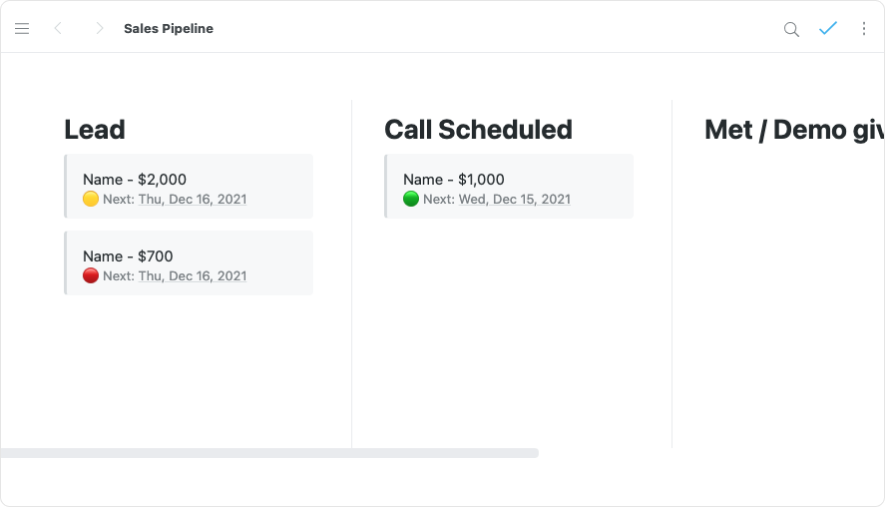Click the Wed, Dec 15, 2021 date
The image size is (885, 507).
point(516,199)
